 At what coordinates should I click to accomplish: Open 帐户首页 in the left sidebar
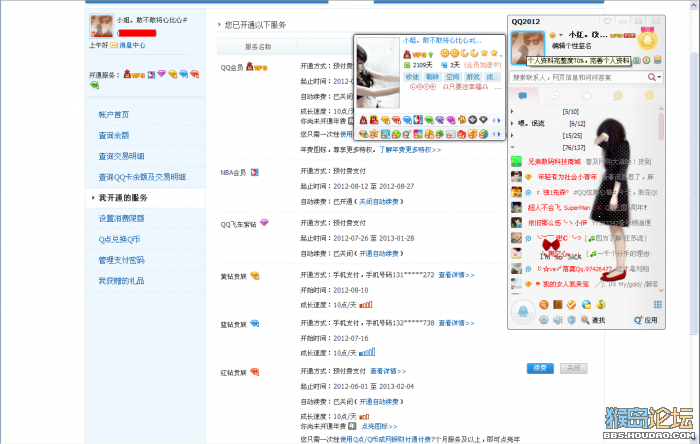tap(114, 115)
